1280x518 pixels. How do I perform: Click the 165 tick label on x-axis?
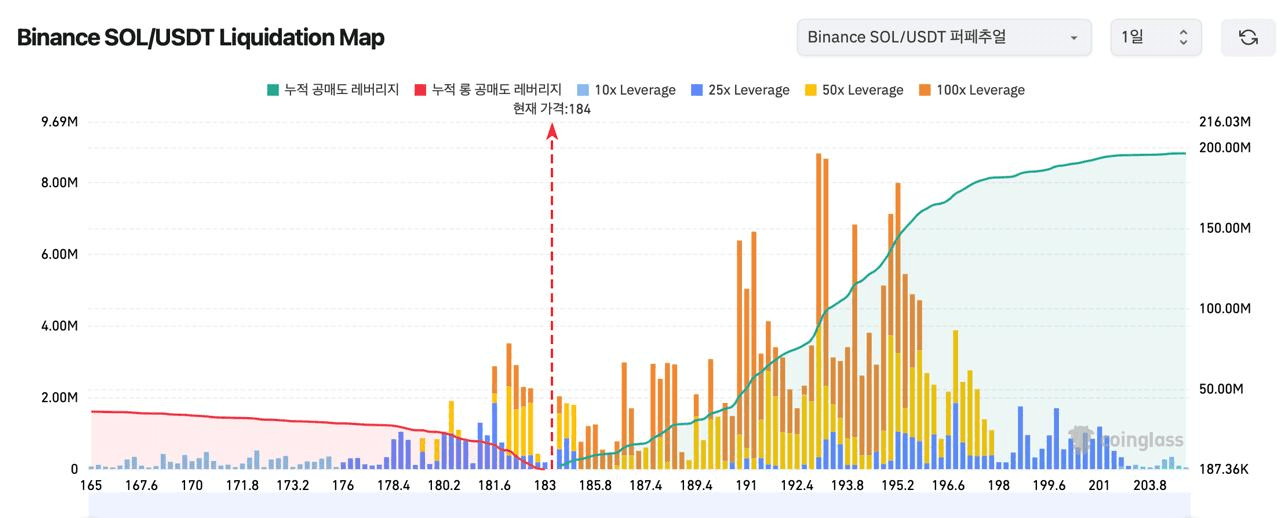91,485
